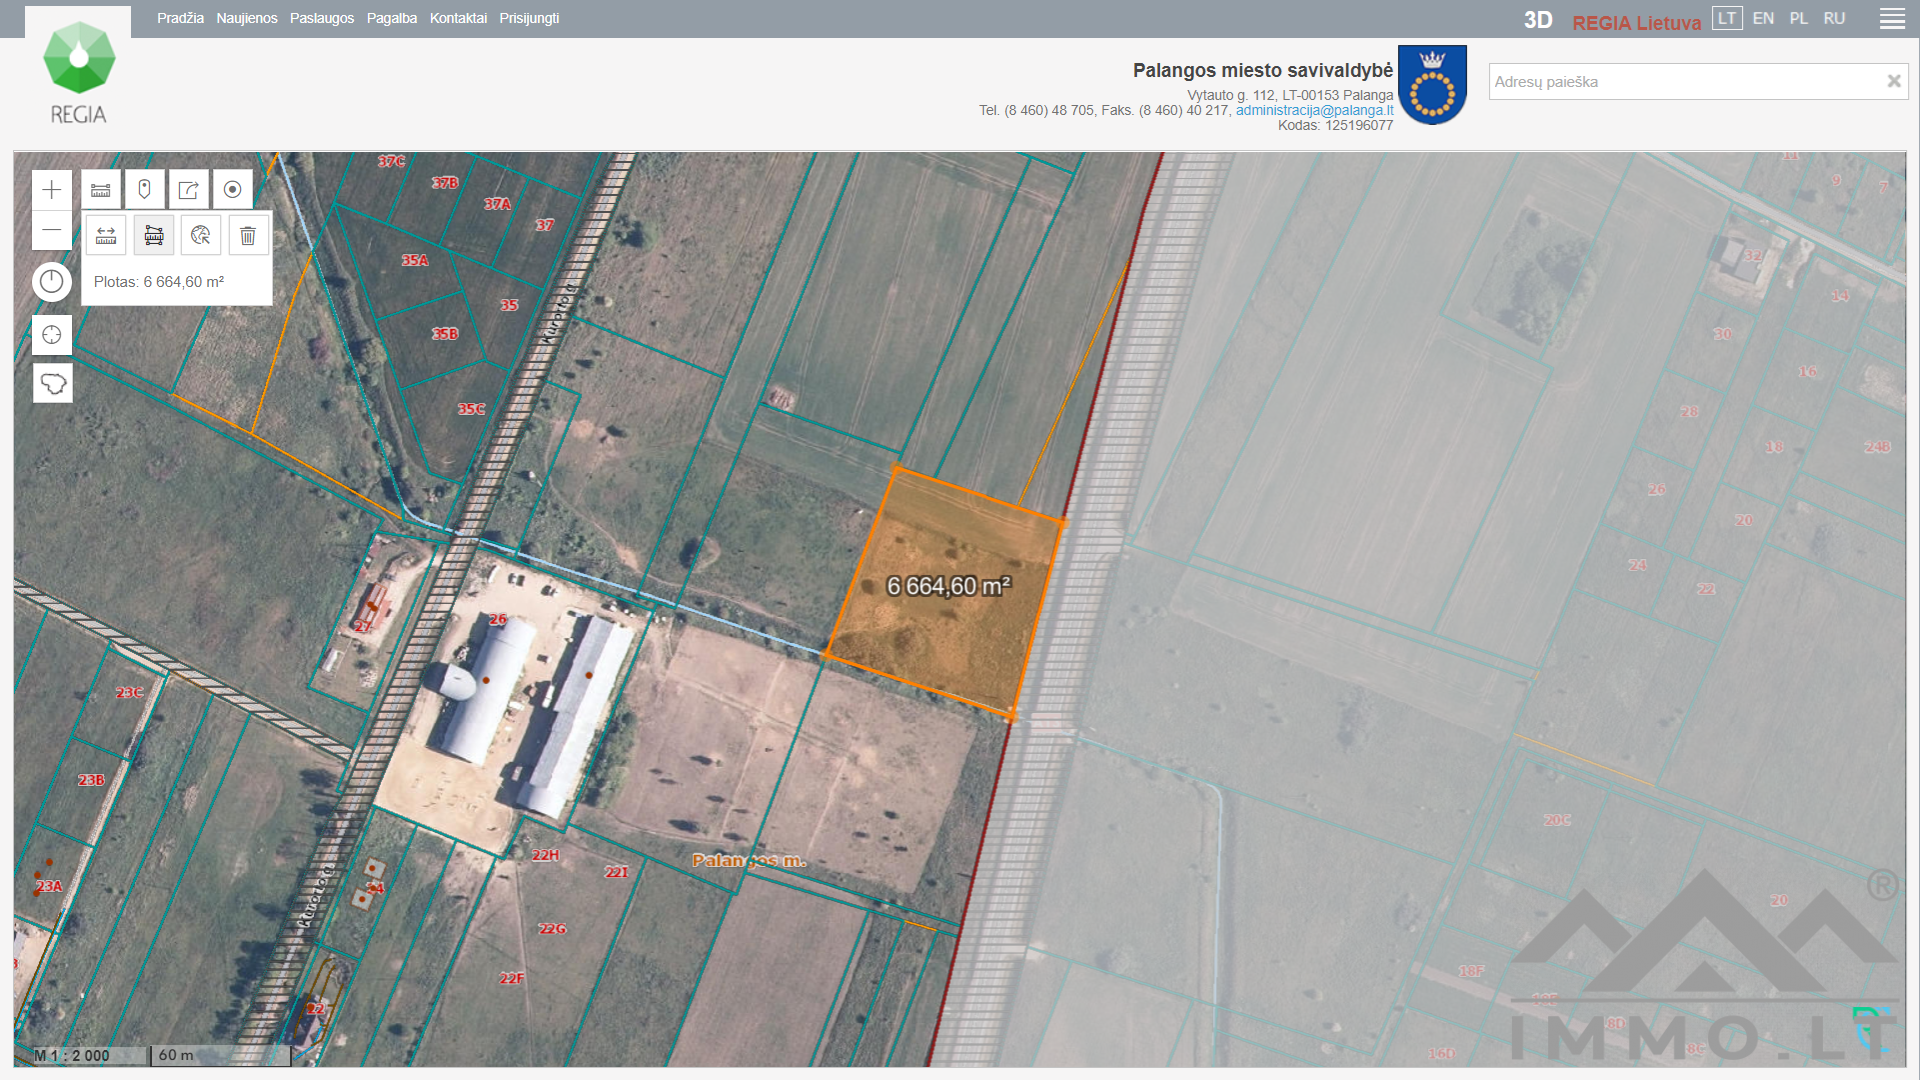Click the map pin marker tool
This screenshot has height=1080, width=1920.
(x=144, y=190)
